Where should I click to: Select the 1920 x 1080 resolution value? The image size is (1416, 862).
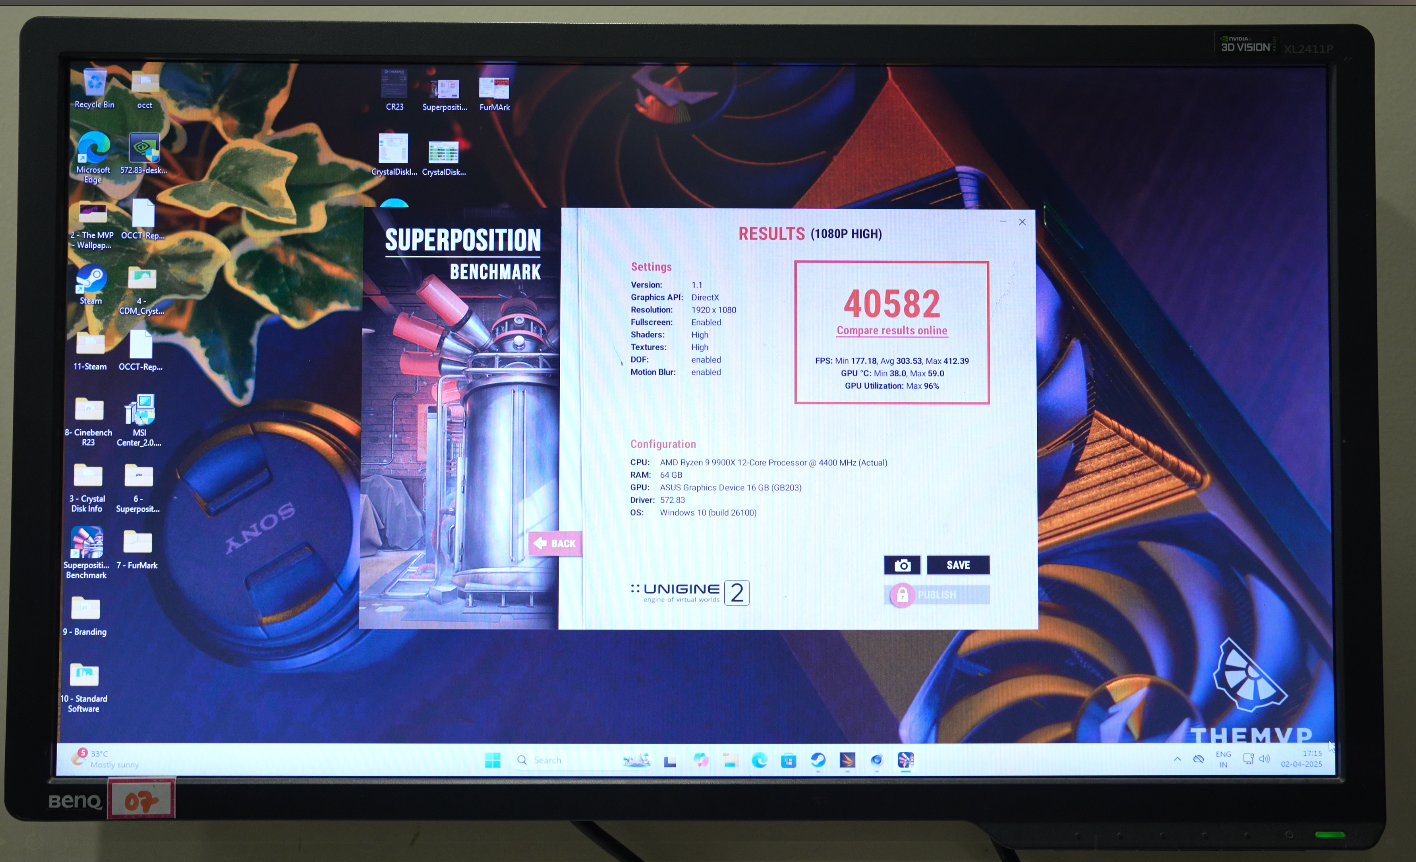(713, 310)
